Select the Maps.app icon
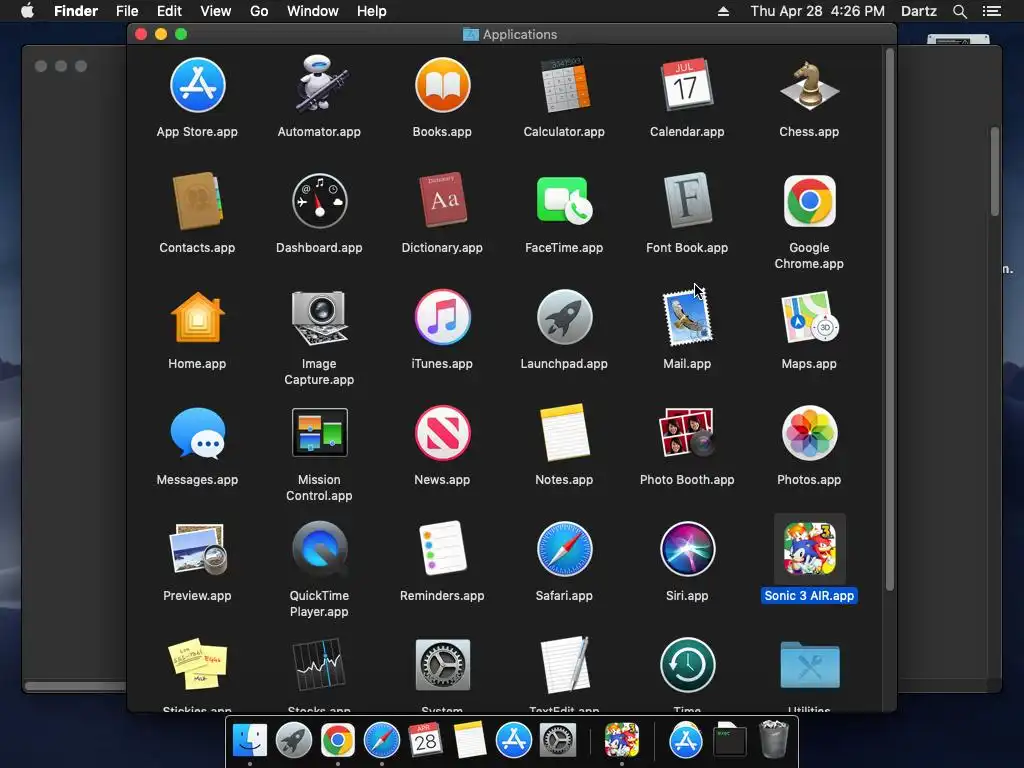The image size is (1024, 768). tap(809, 317)
